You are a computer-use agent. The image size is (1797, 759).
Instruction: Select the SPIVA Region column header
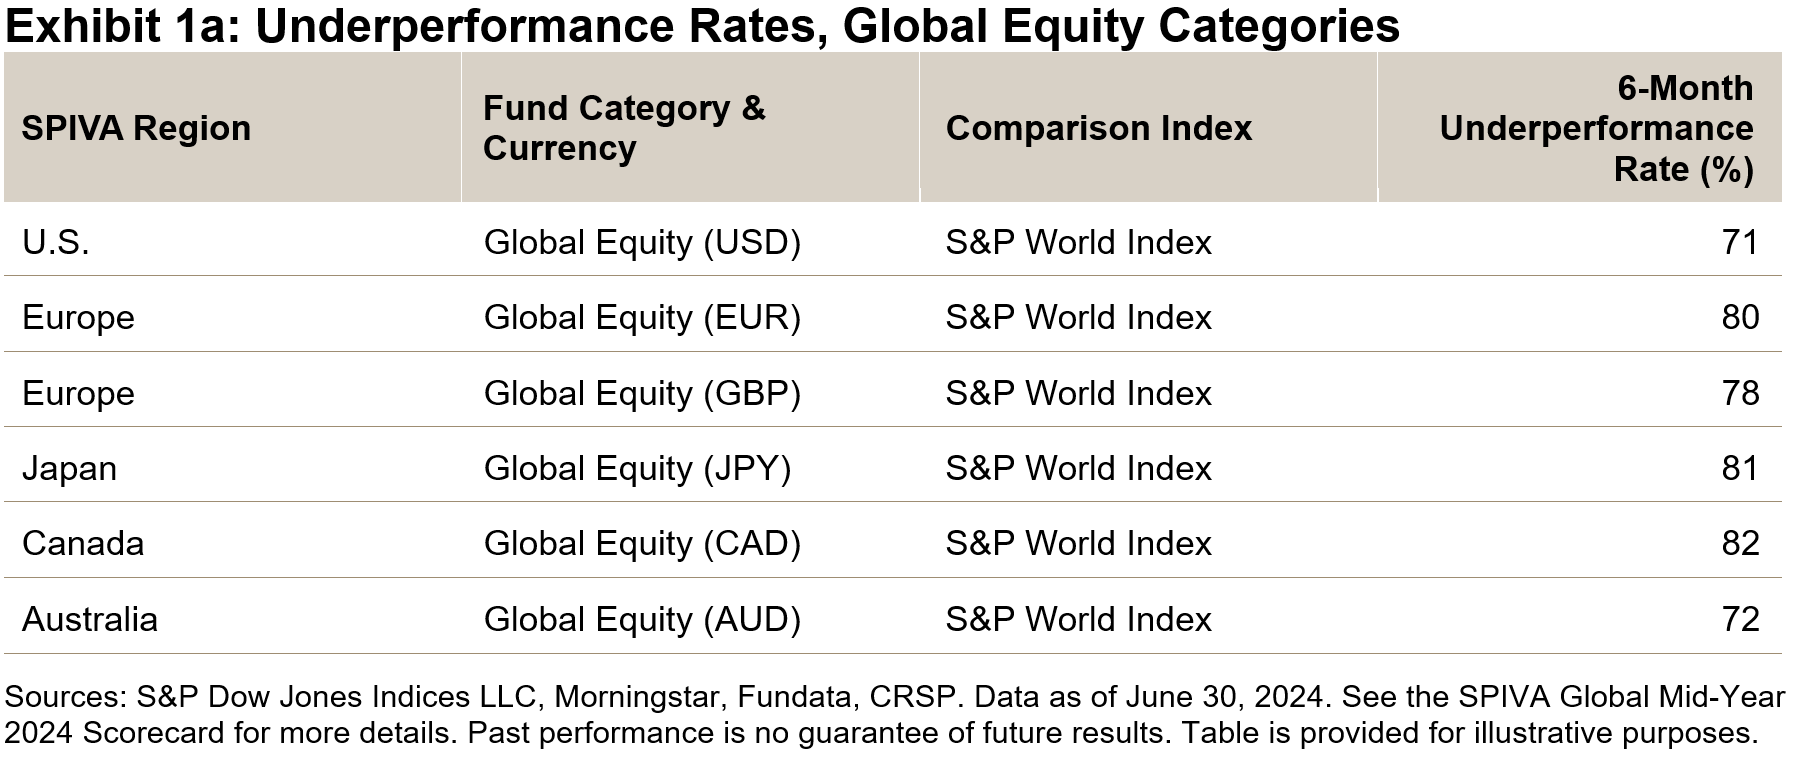coord(136,129)
